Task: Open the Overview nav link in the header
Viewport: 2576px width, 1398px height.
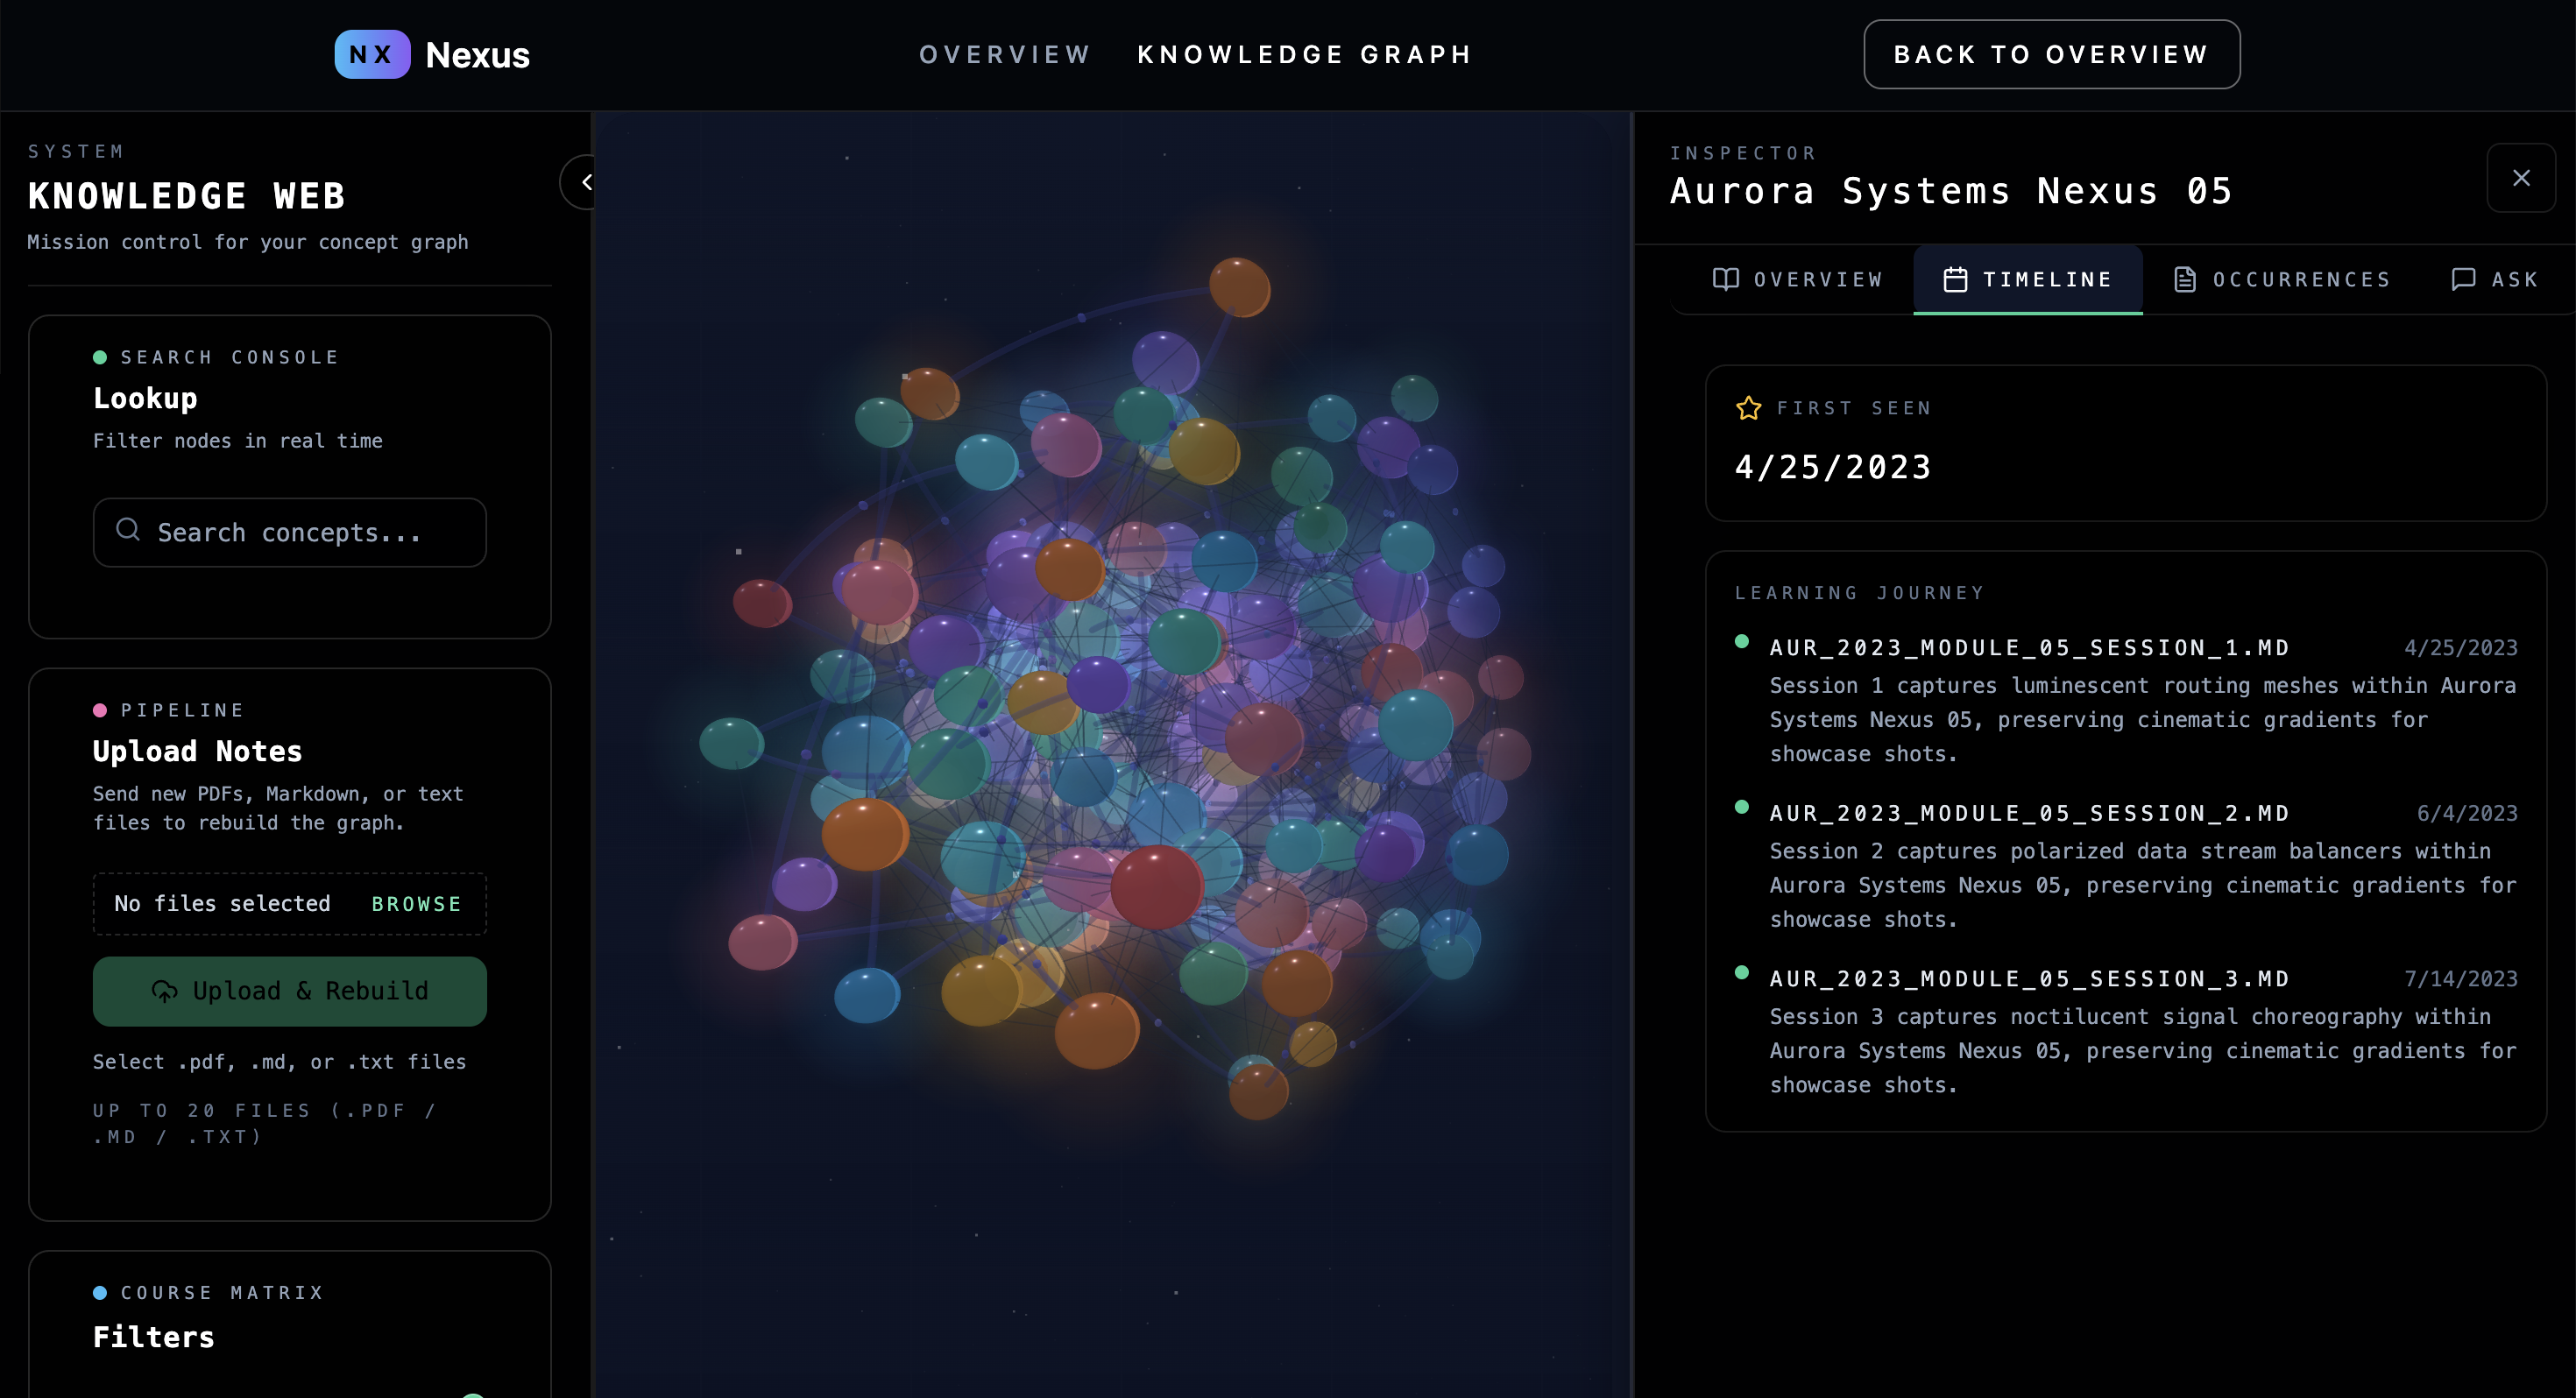Action: coord(1004,54)
